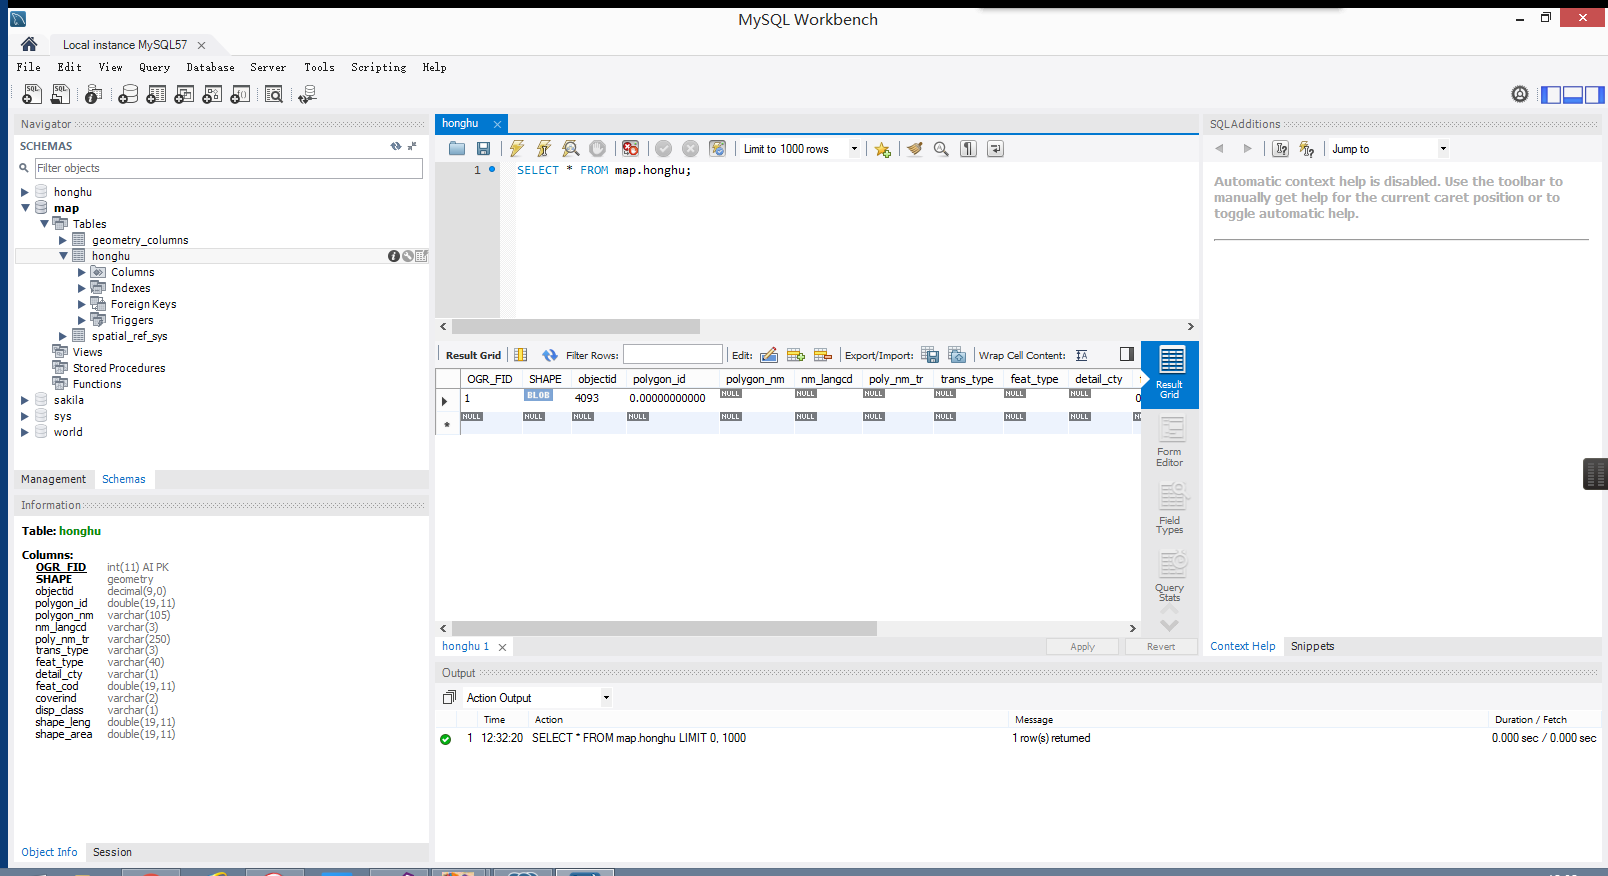Save the script to file icon
The image size is (1608, 876).
pos(483,148)
